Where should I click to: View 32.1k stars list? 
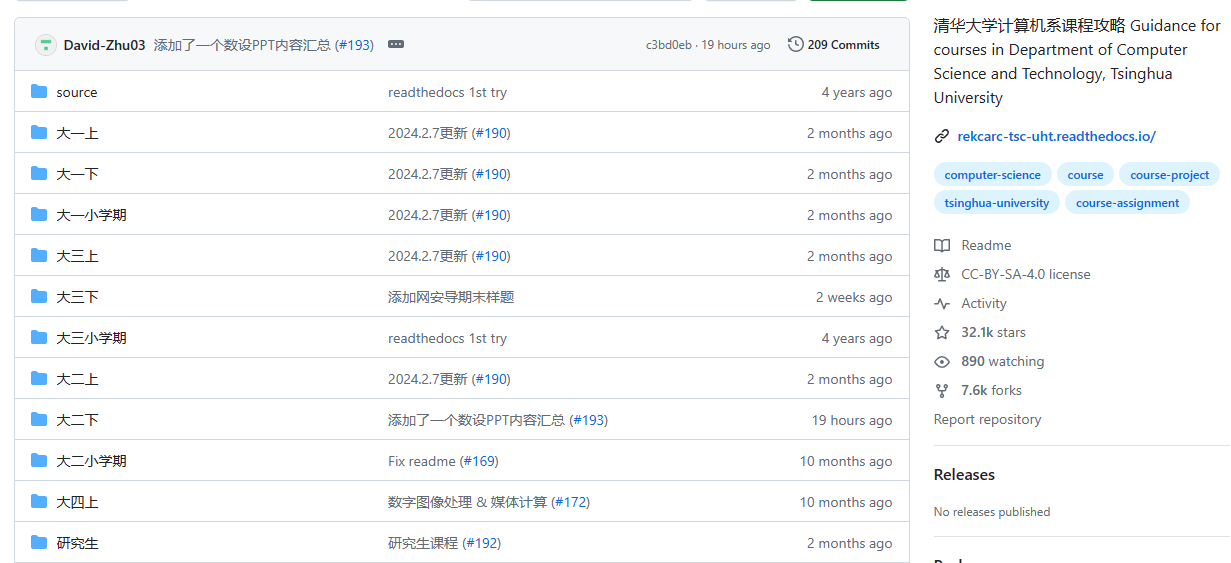pyautogui.click(x=993, y=332)
